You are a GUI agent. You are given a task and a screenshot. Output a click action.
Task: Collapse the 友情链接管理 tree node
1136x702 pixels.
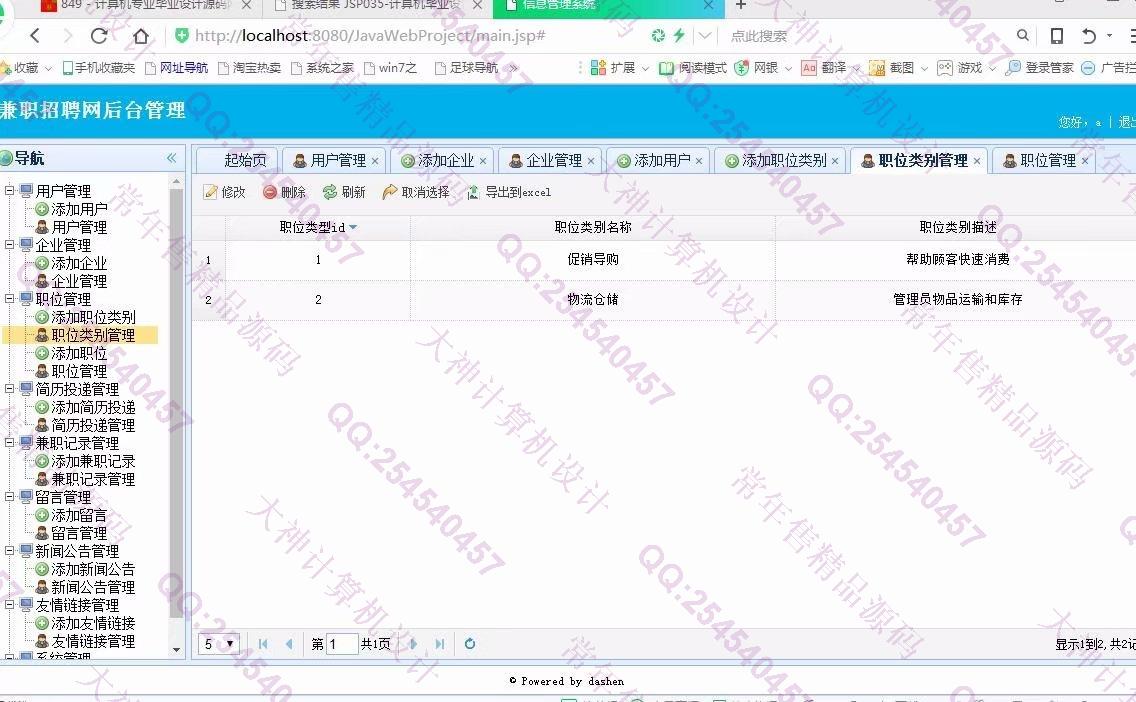[x=9, y=605]
